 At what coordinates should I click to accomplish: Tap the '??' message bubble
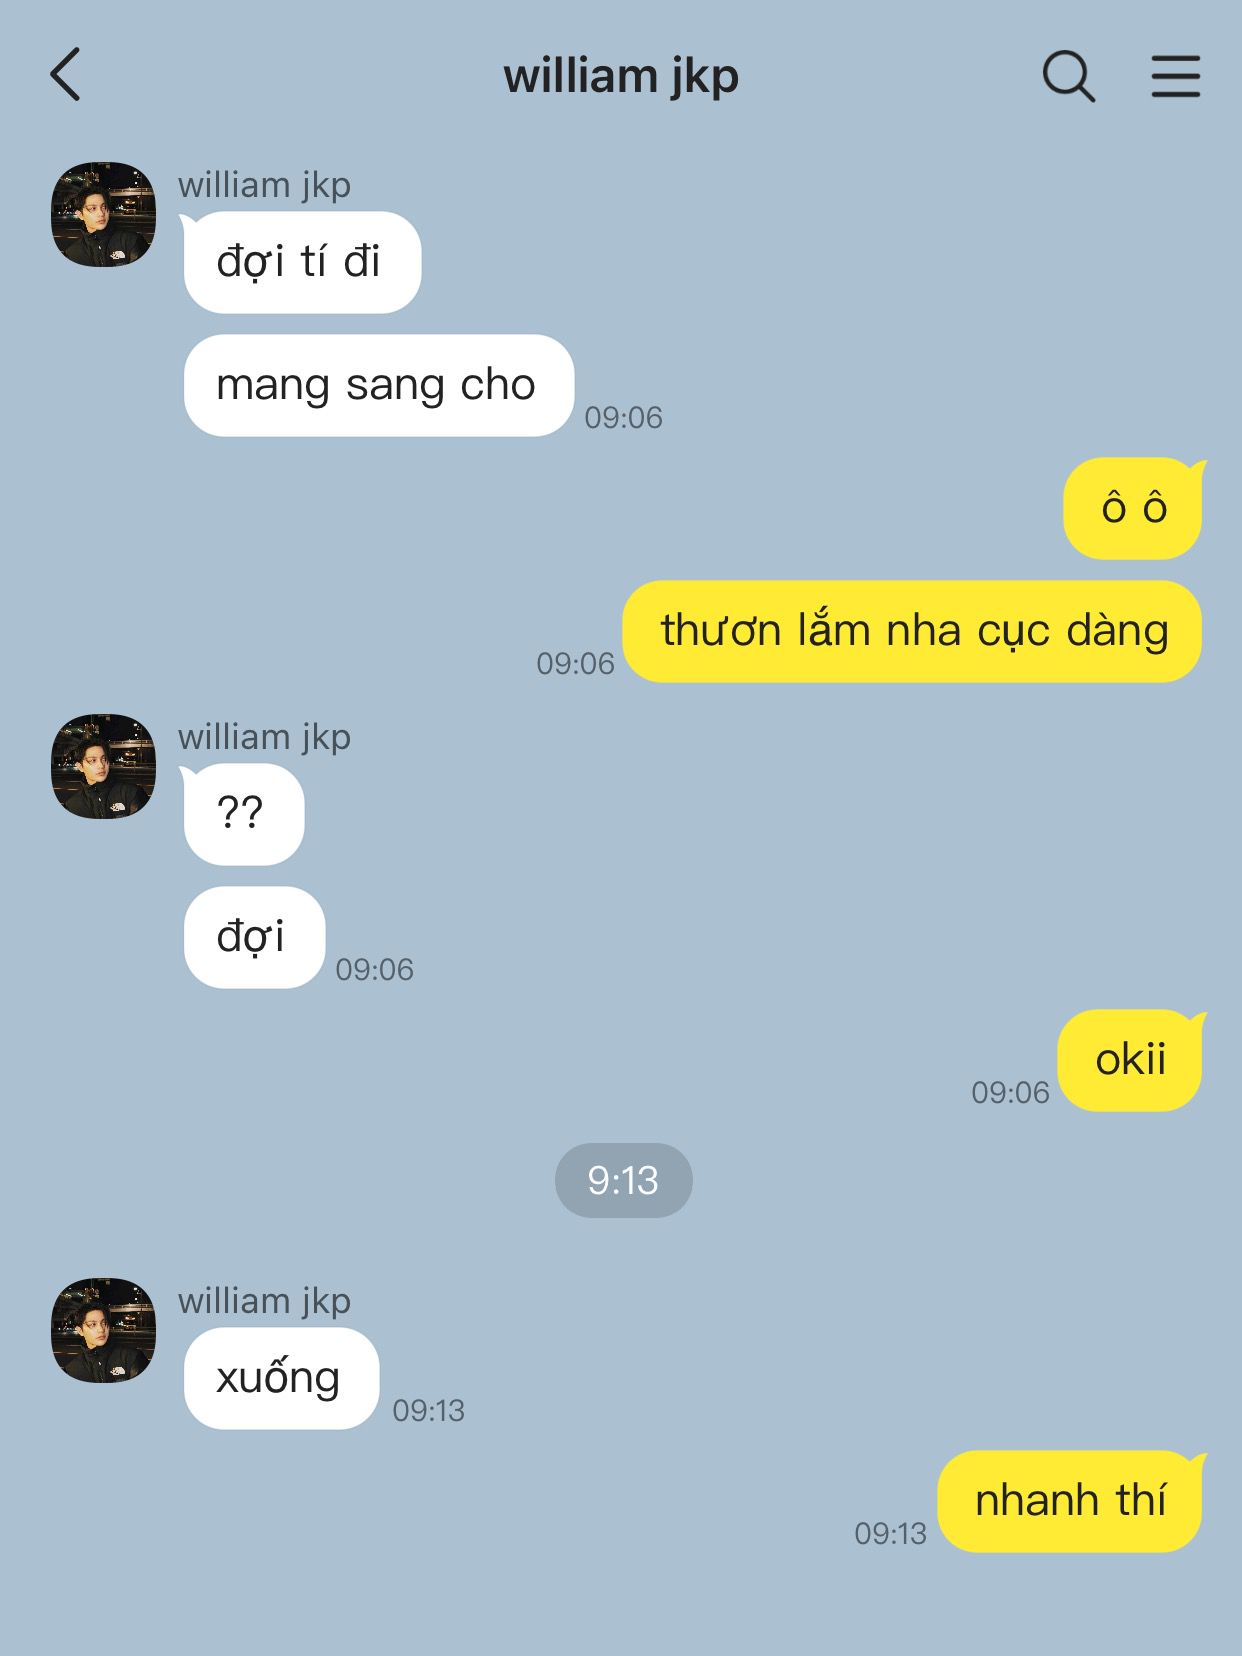[243, 814]
